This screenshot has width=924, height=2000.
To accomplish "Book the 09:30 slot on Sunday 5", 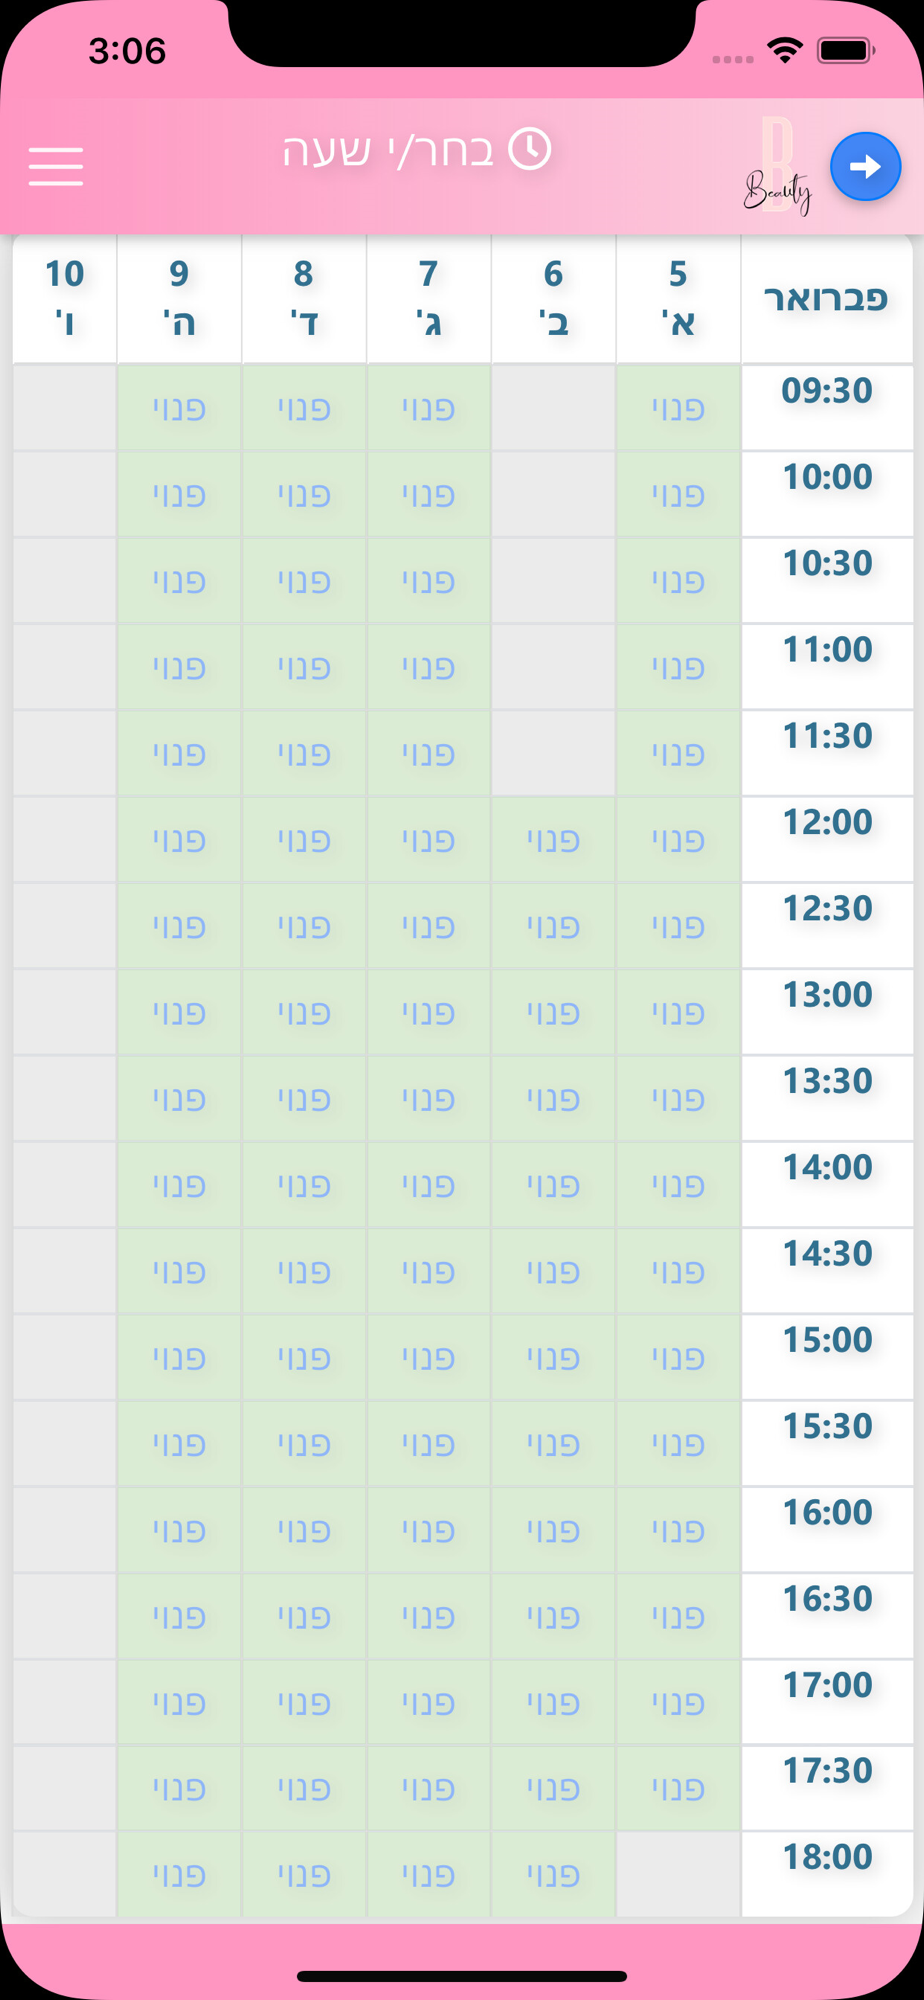I will (678, 408).
